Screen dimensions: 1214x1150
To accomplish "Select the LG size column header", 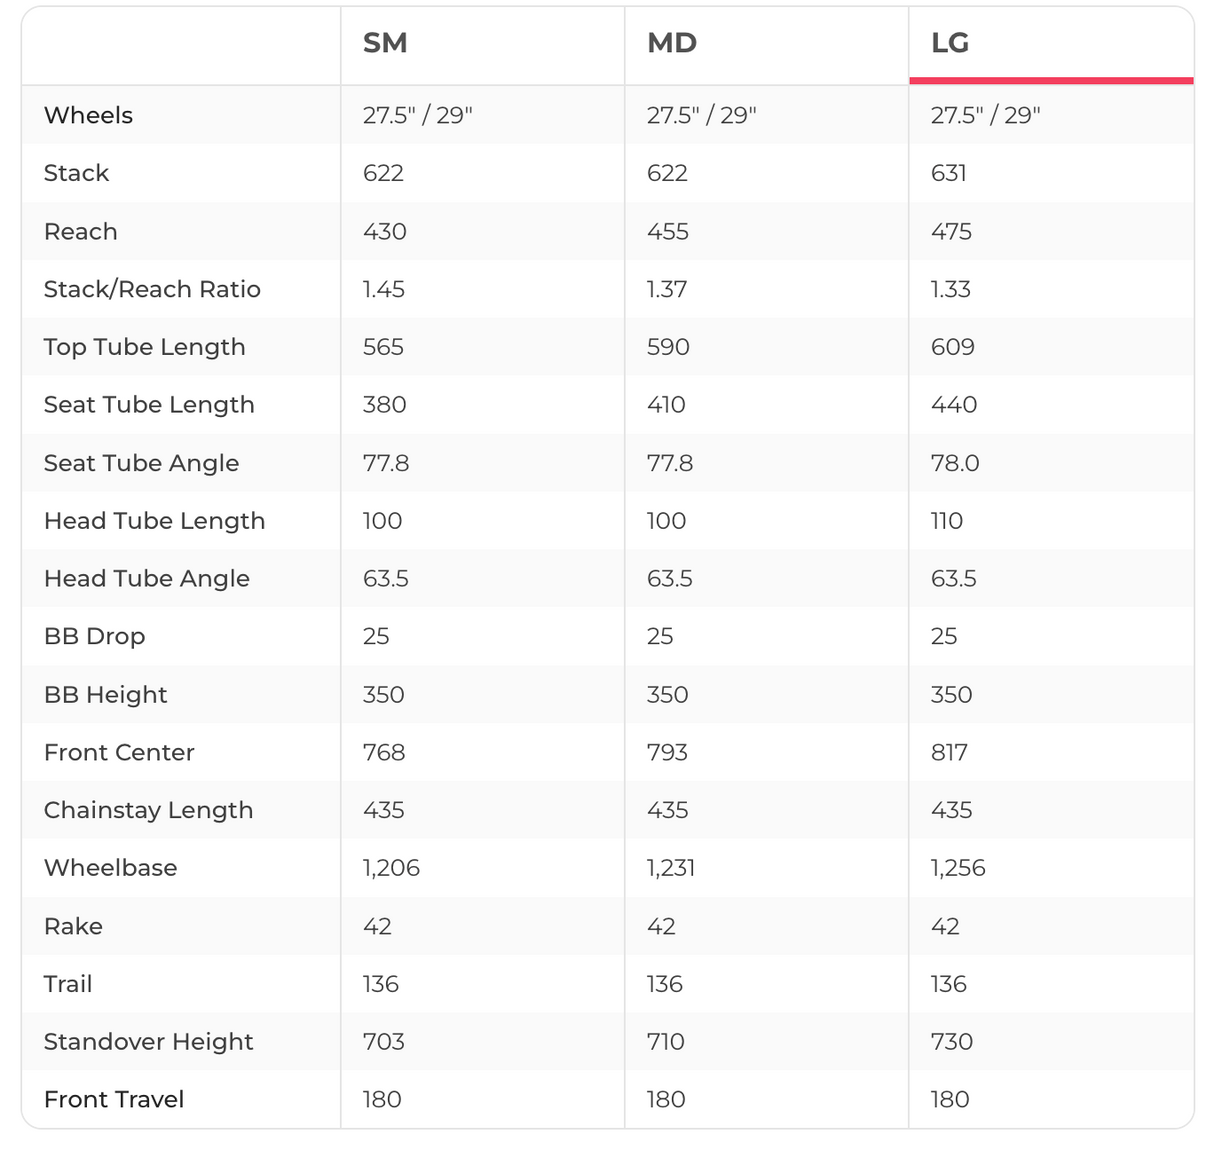I will (950, 43).
